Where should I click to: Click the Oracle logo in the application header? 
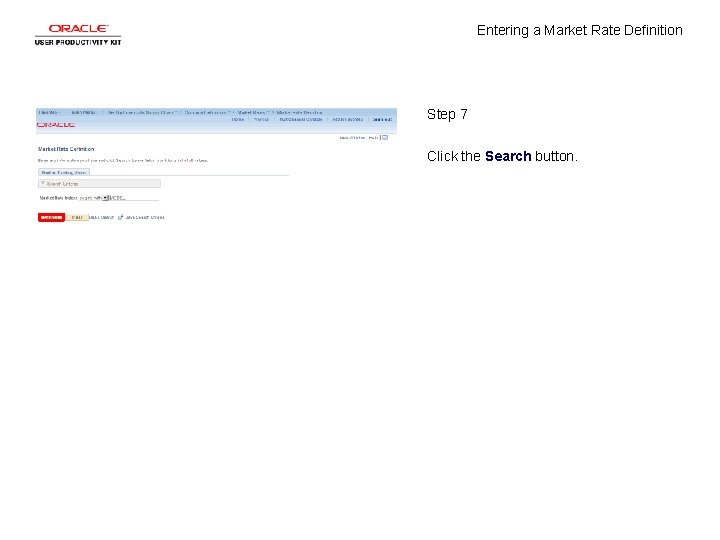(x=56, y=125)
